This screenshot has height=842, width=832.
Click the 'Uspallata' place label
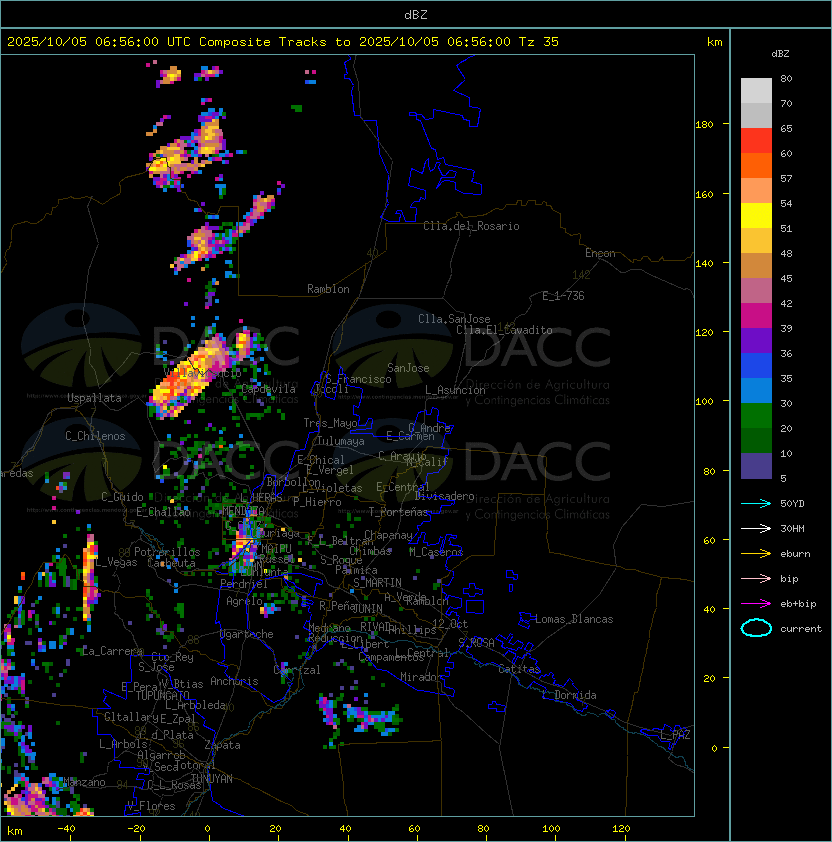pyautogui.click(x=94, y=398)
